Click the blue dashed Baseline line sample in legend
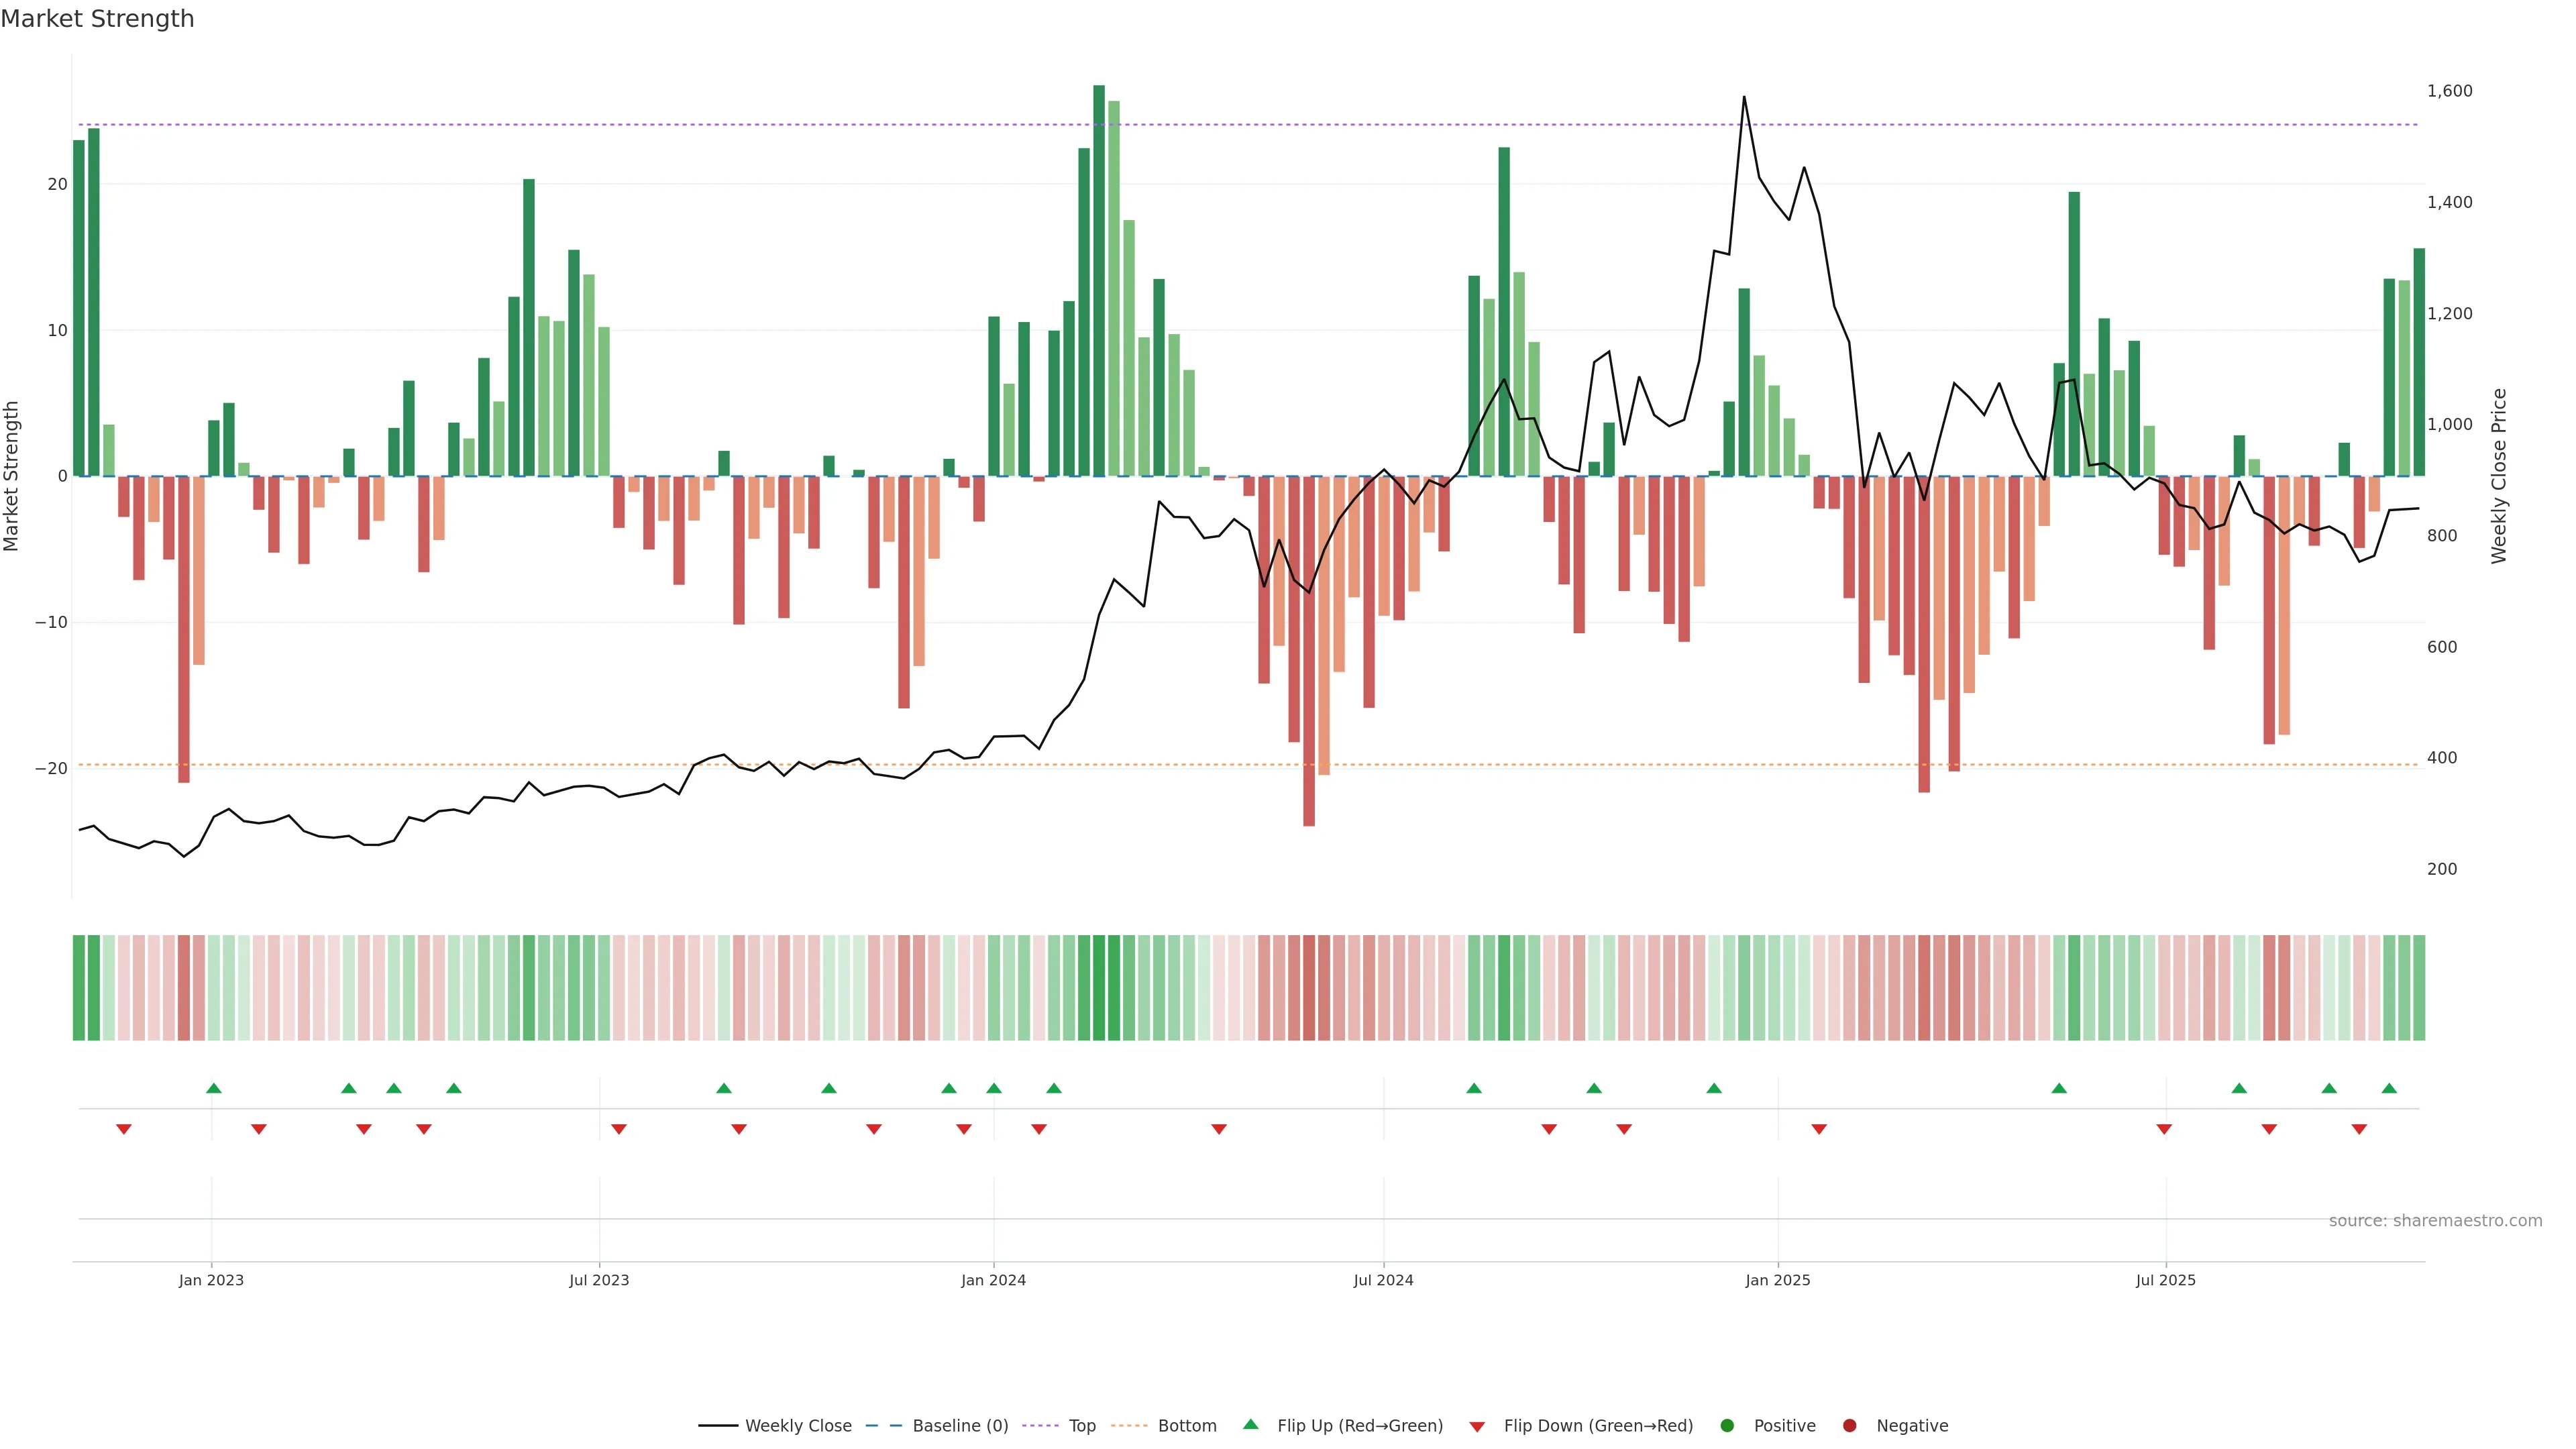This screenshot has height=1449, width=2576. tap(883, 1426)
